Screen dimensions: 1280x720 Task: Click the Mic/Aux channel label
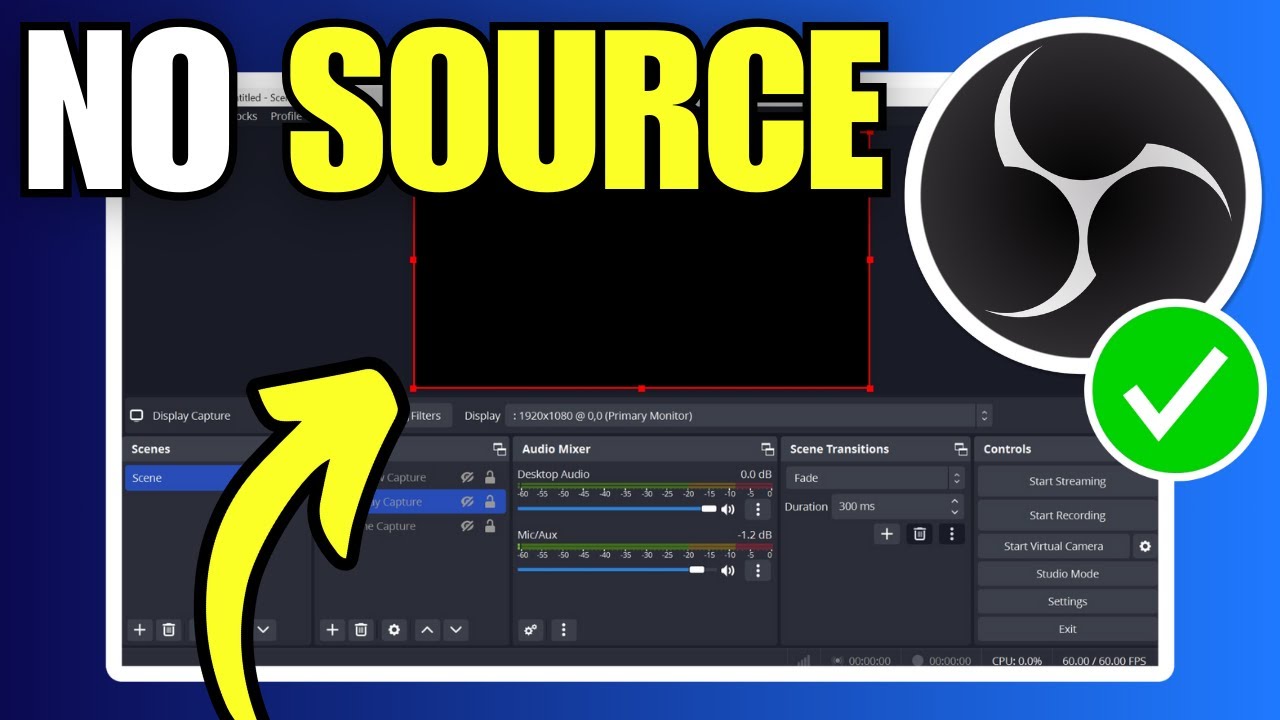pyautogui.click(x=538, y=535)
